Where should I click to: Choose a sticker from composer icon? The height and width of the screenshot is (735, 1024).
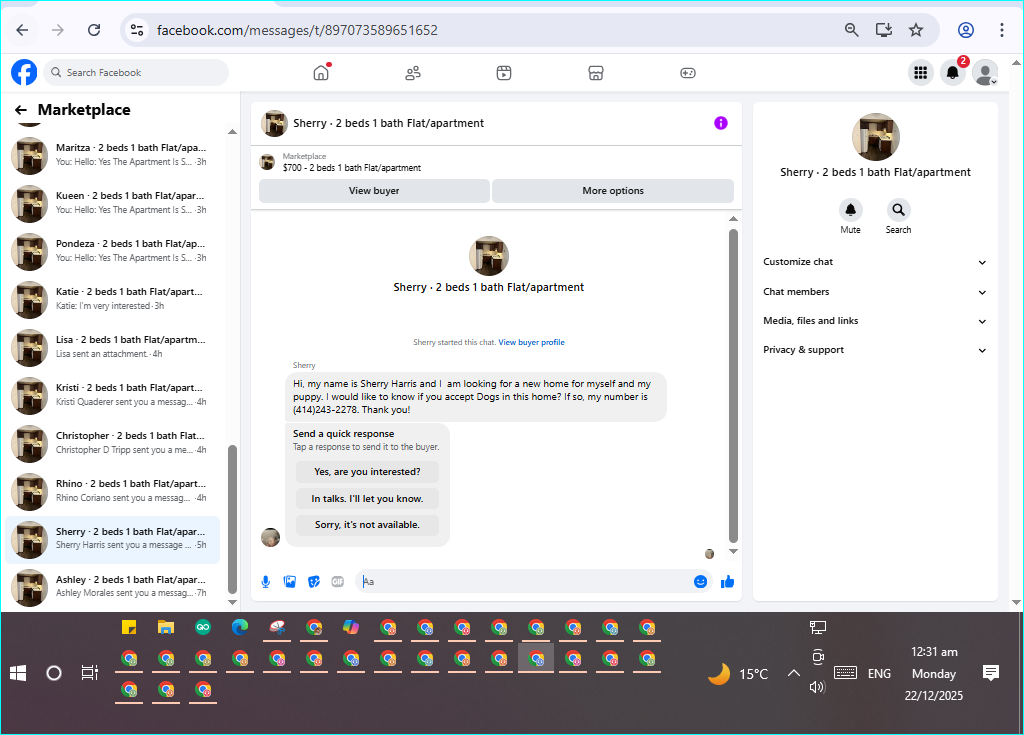pyautogui.click(x=314, y=581)
